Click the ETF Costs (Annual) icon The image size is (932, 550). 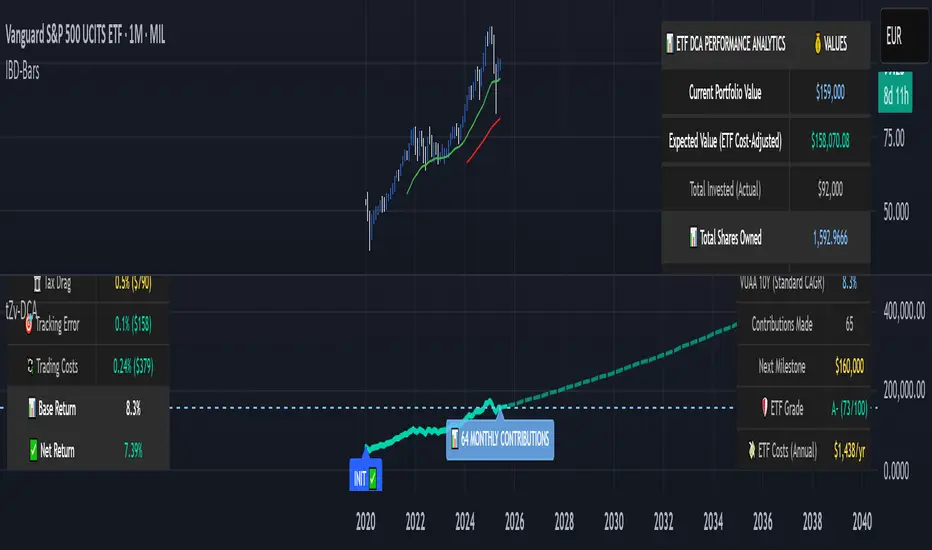tap(752, 450)
